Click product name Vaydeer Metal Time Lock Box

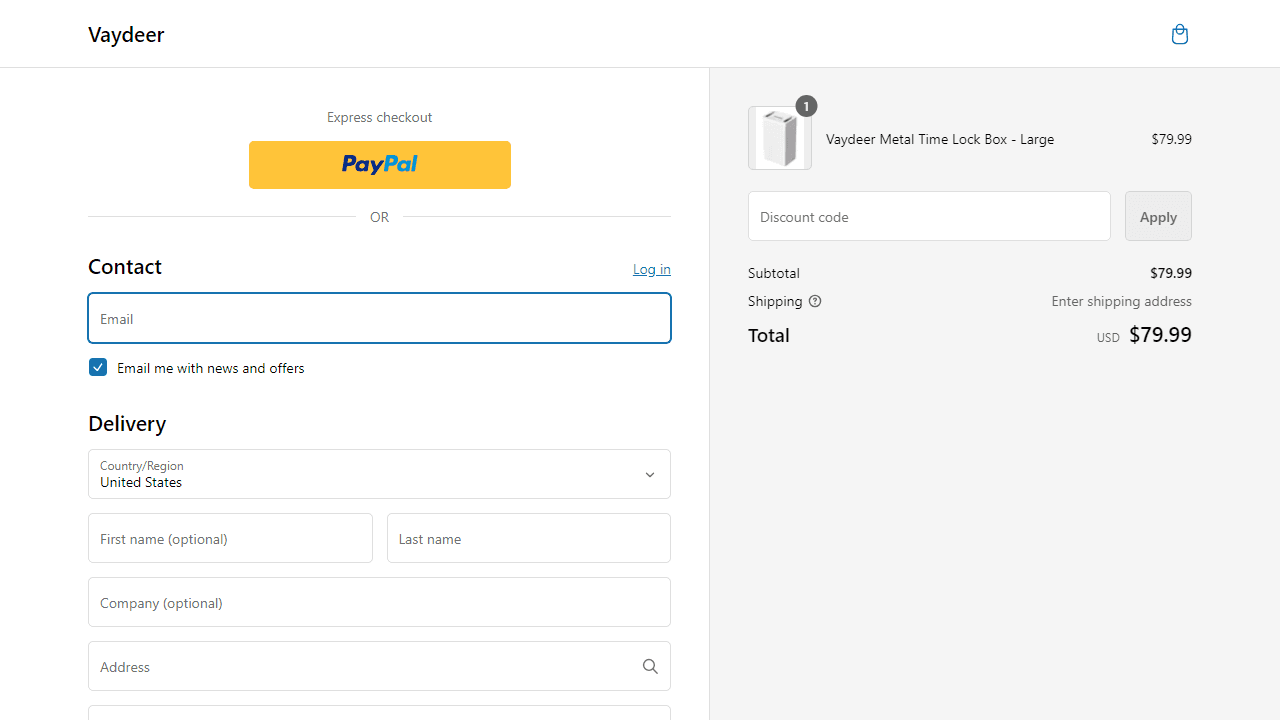(x=940, y=139)
